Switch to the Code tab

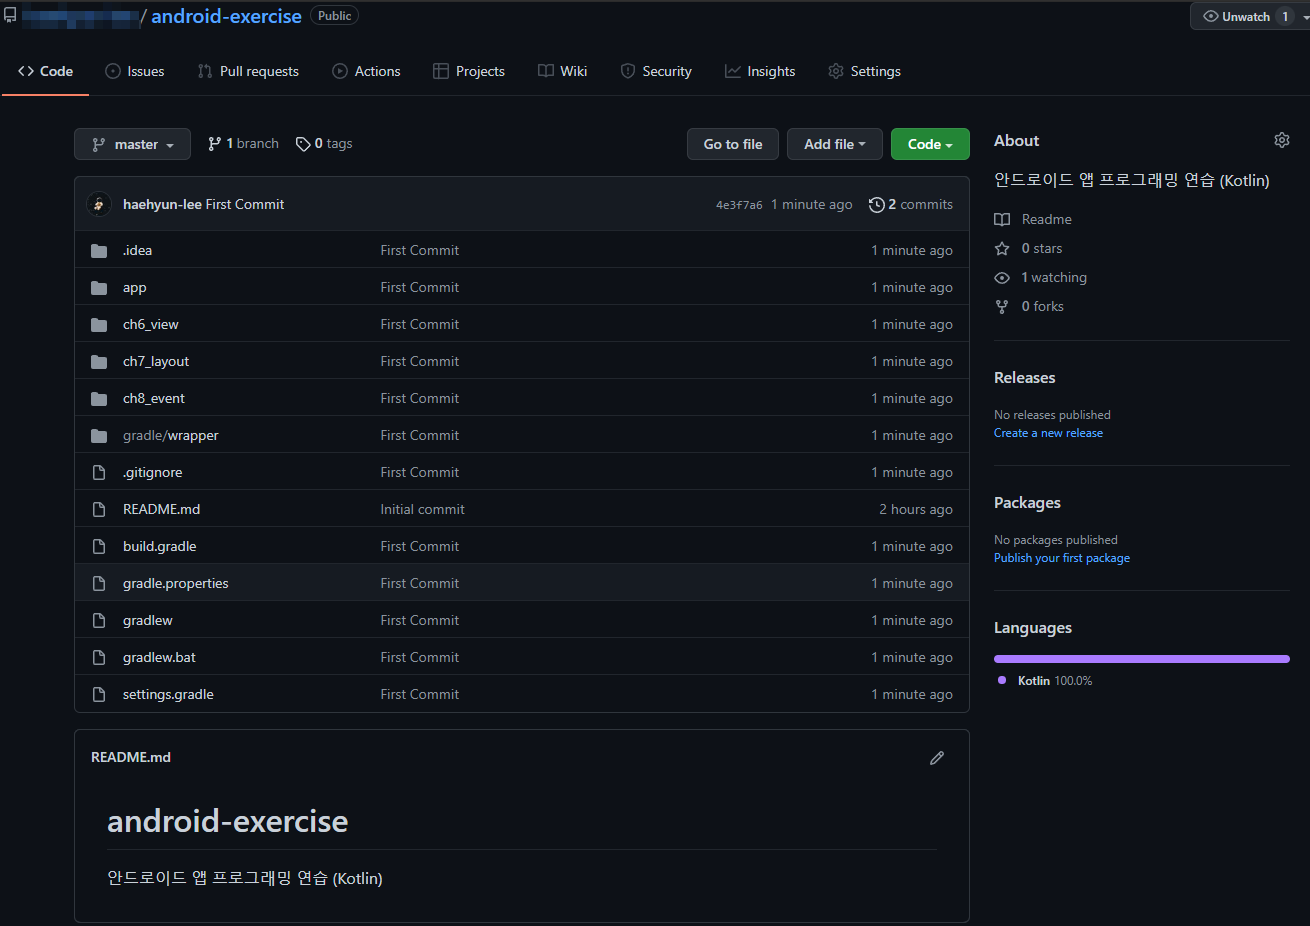pyautogui.click(x=46, y=71)
